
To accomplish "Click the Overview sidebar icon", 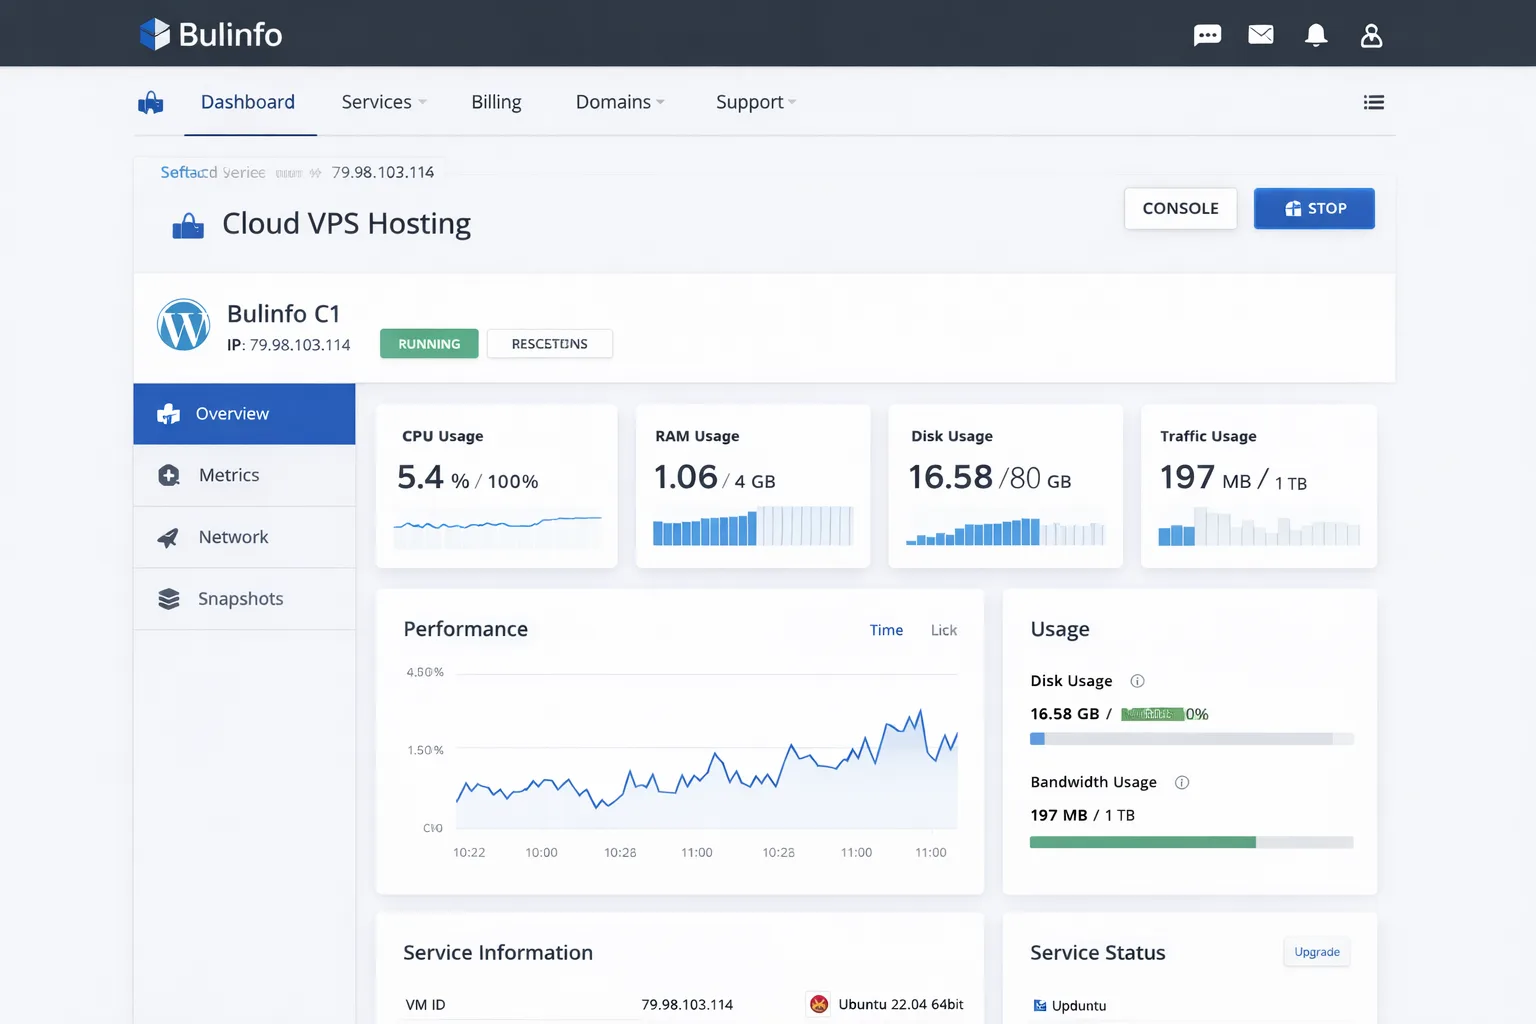I will 169,414.
